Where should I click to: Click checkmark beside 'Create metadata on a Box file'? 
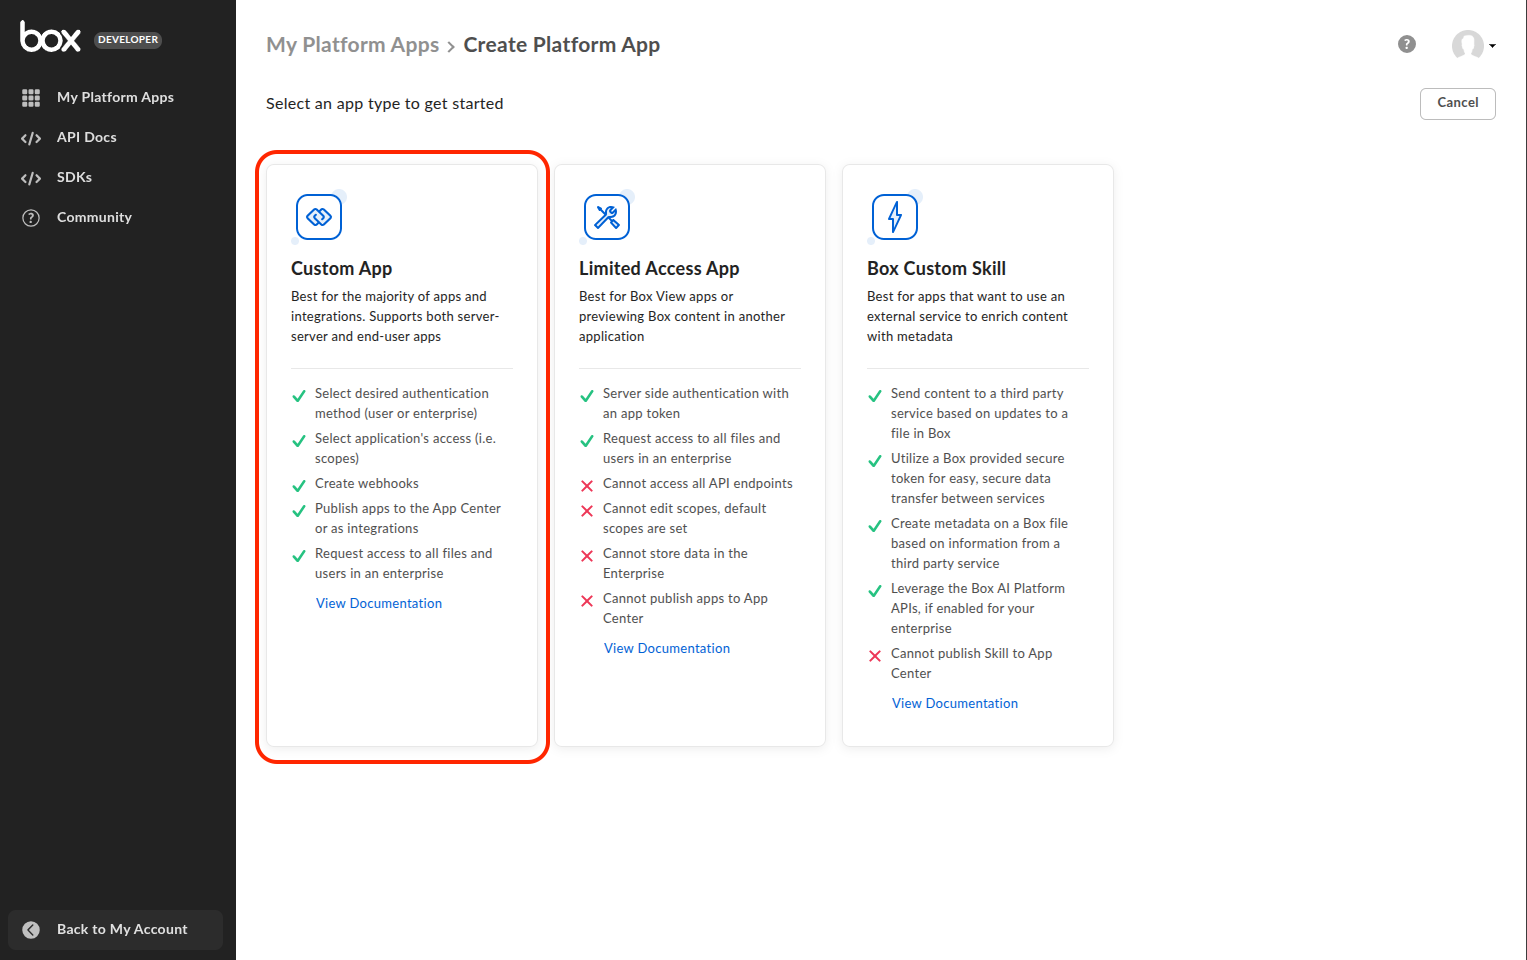pyautogui.click(x=875, y=526)
